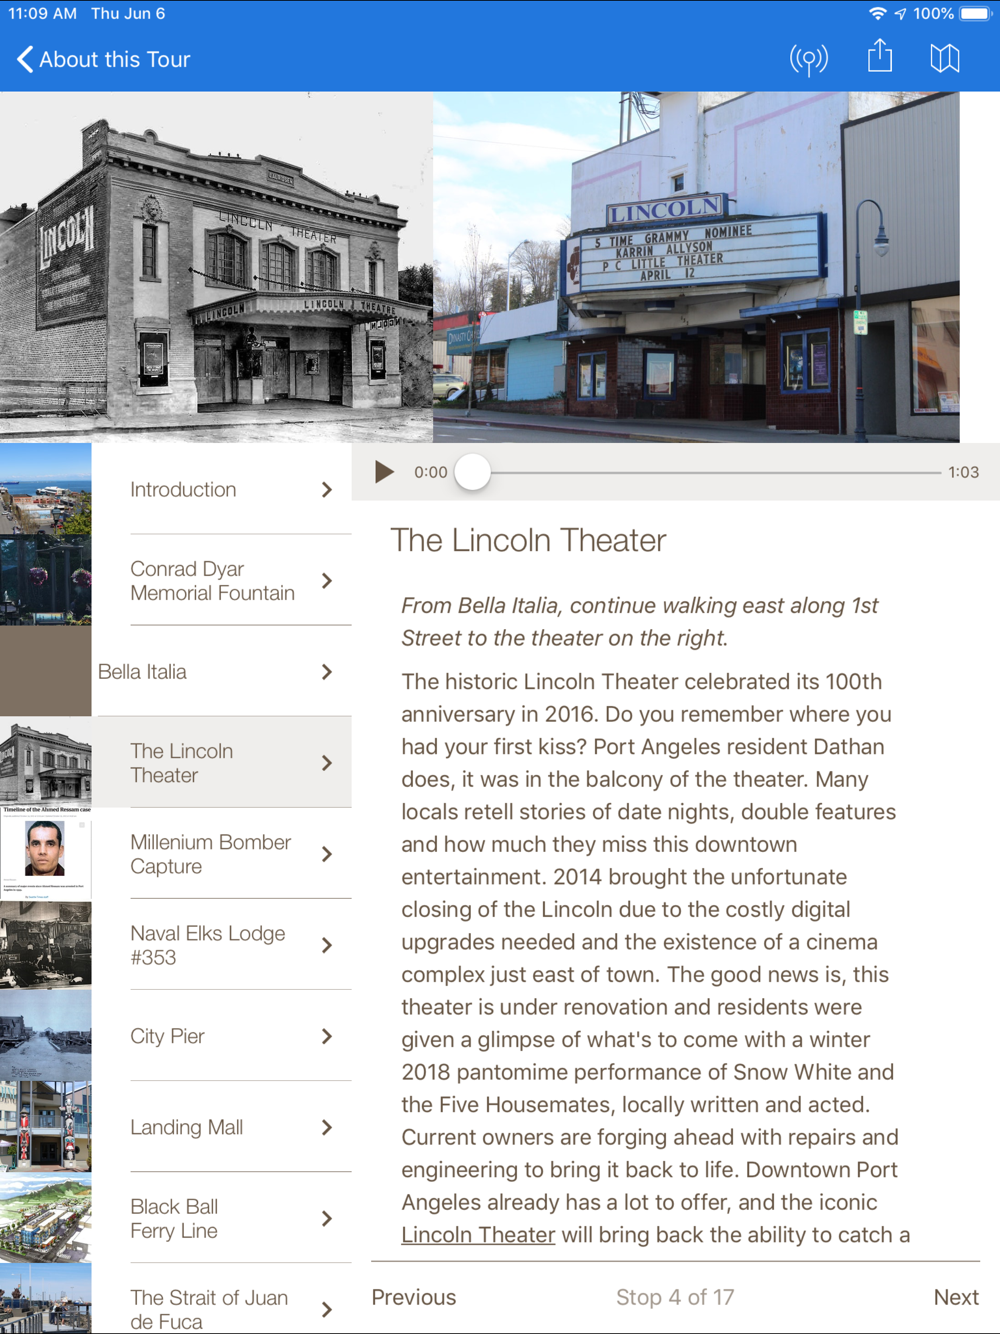Image resolution: width=1000 pixels, height=1334 pixels.
Task: Tap the City Pier thumbnail
Action: (46, 1035)
